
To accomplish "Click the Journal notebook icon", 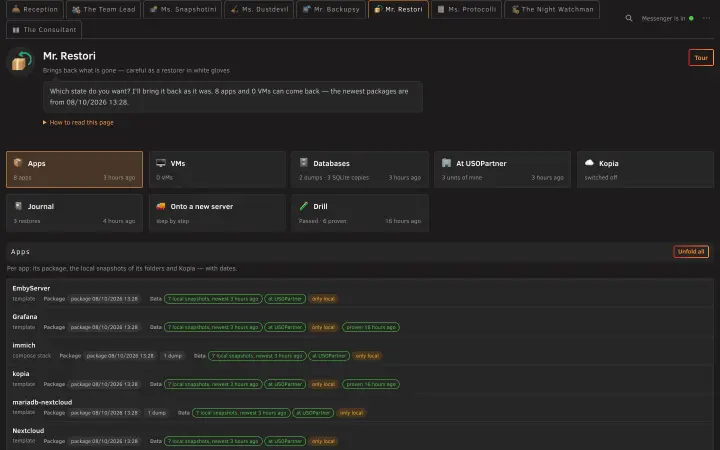I will coord(18,206).
